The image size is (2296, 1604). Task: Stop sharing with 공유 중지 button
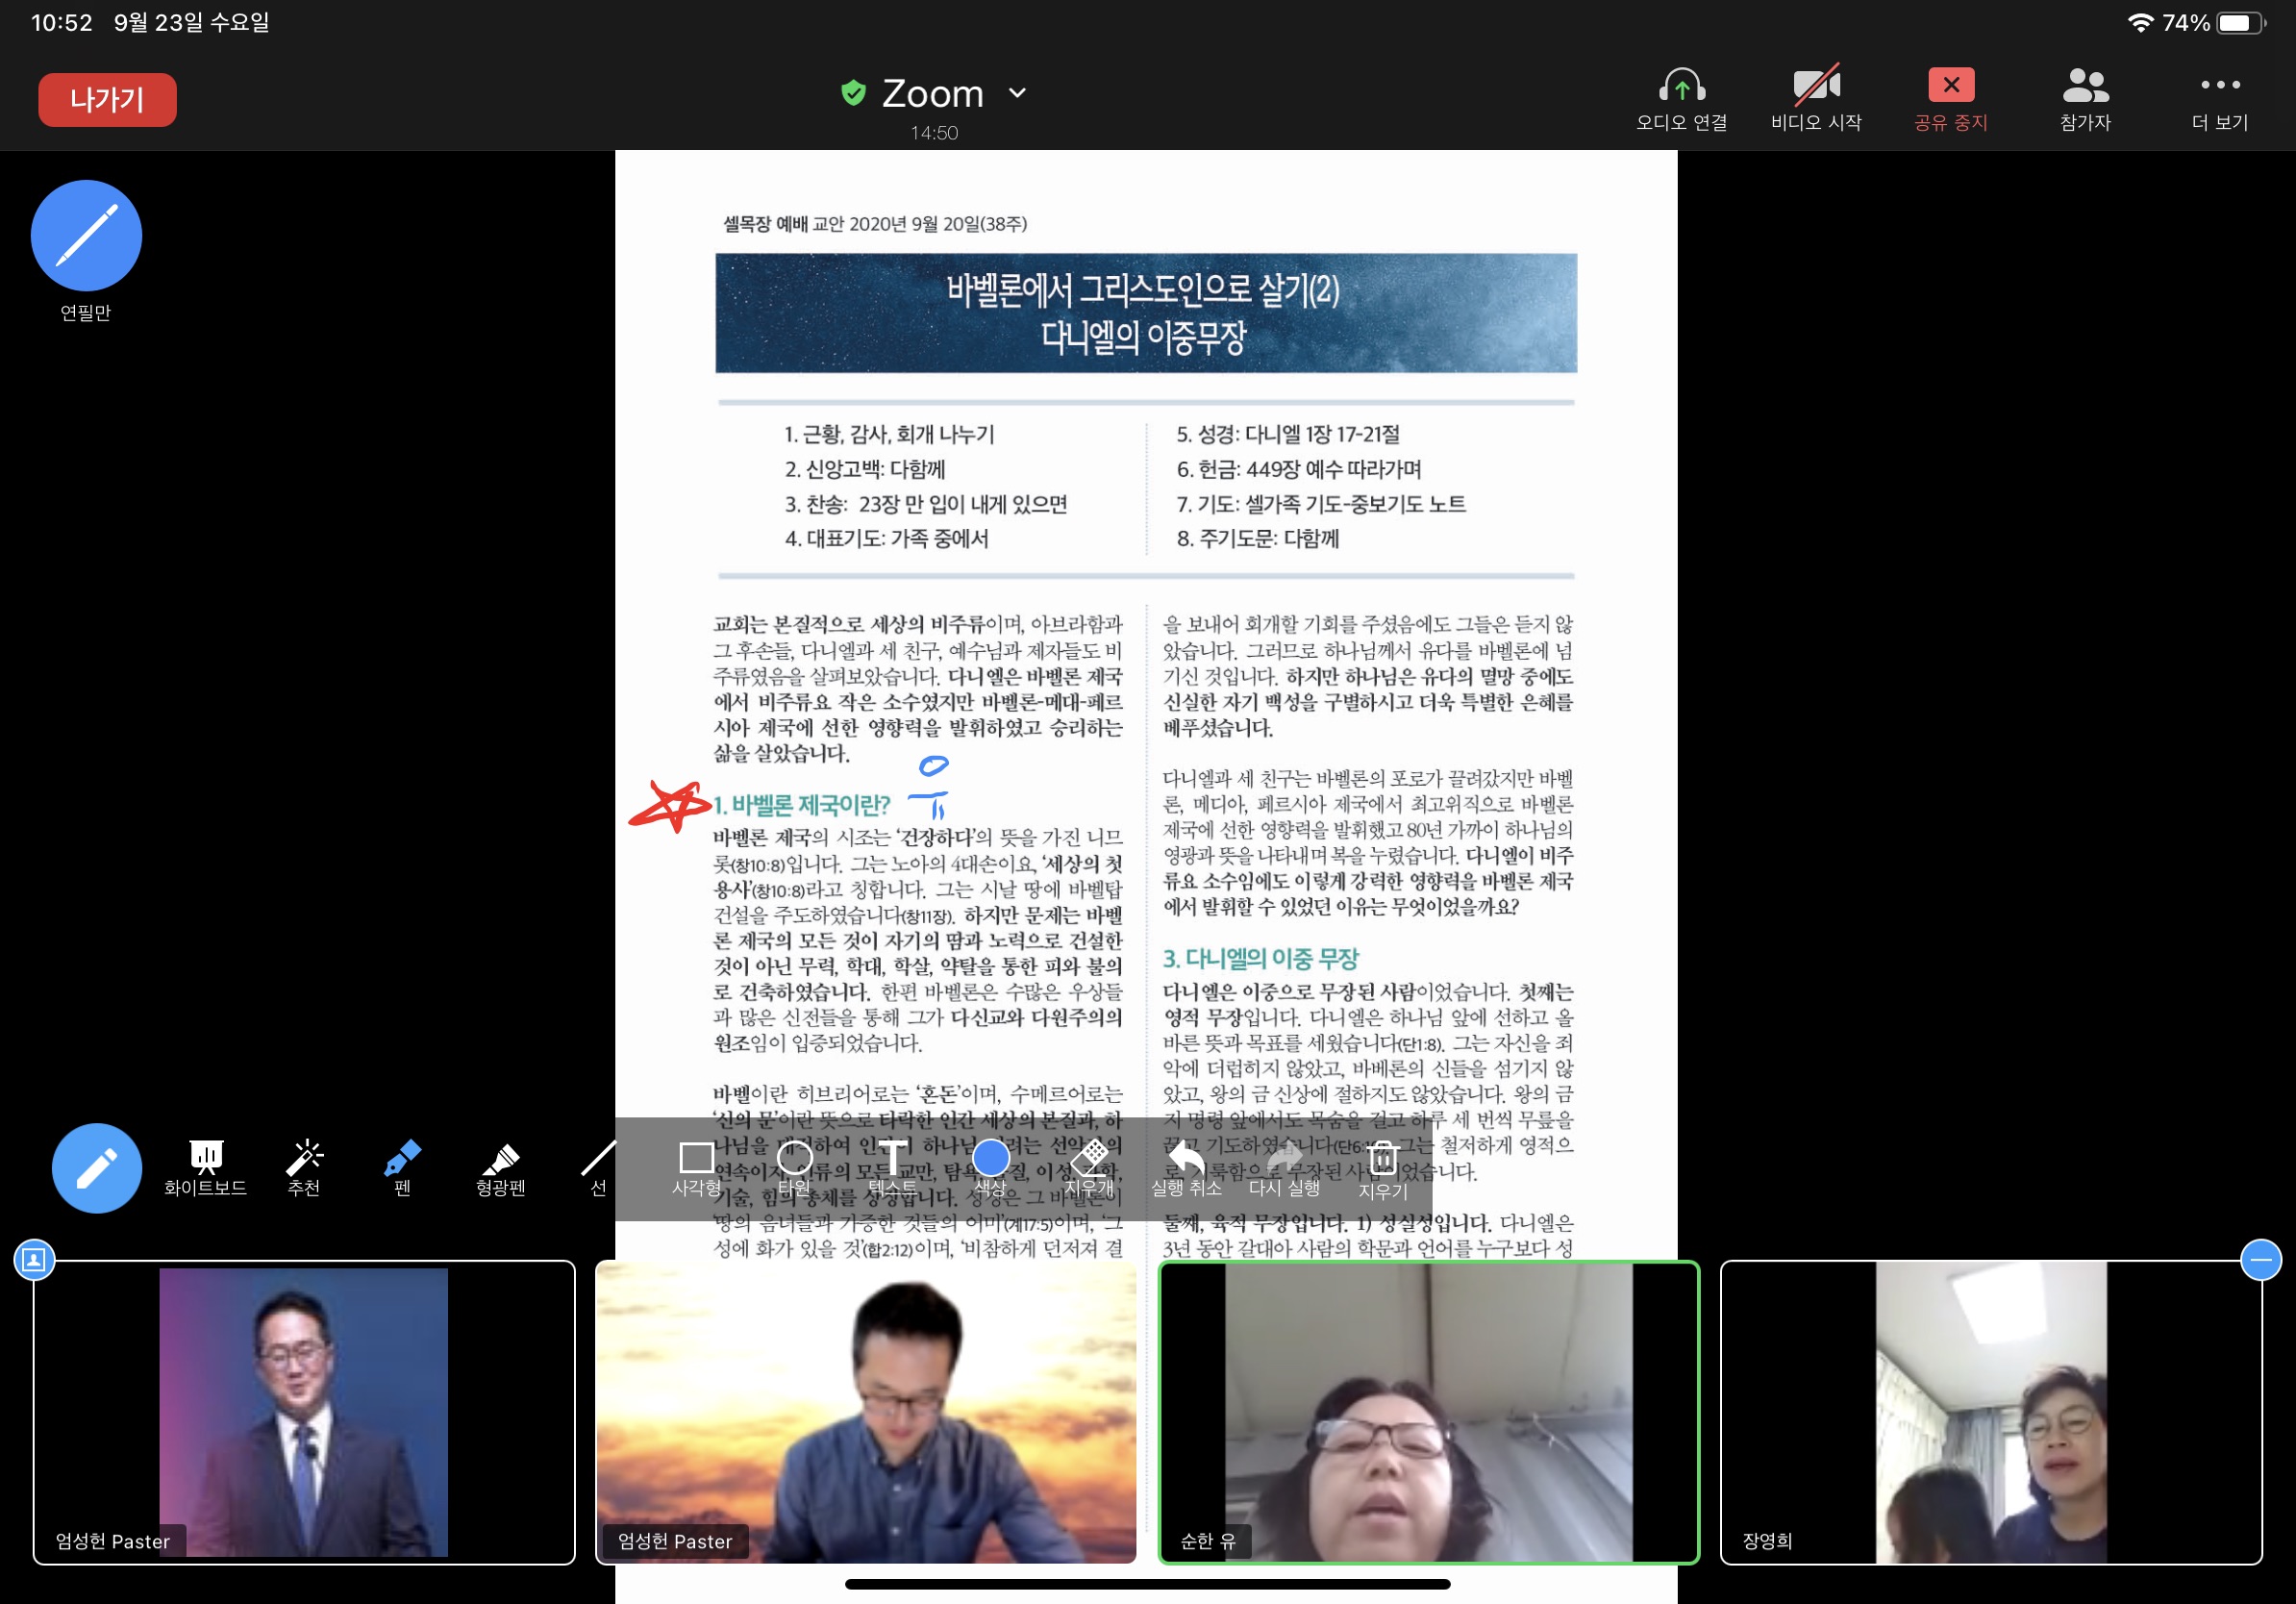1950,98
